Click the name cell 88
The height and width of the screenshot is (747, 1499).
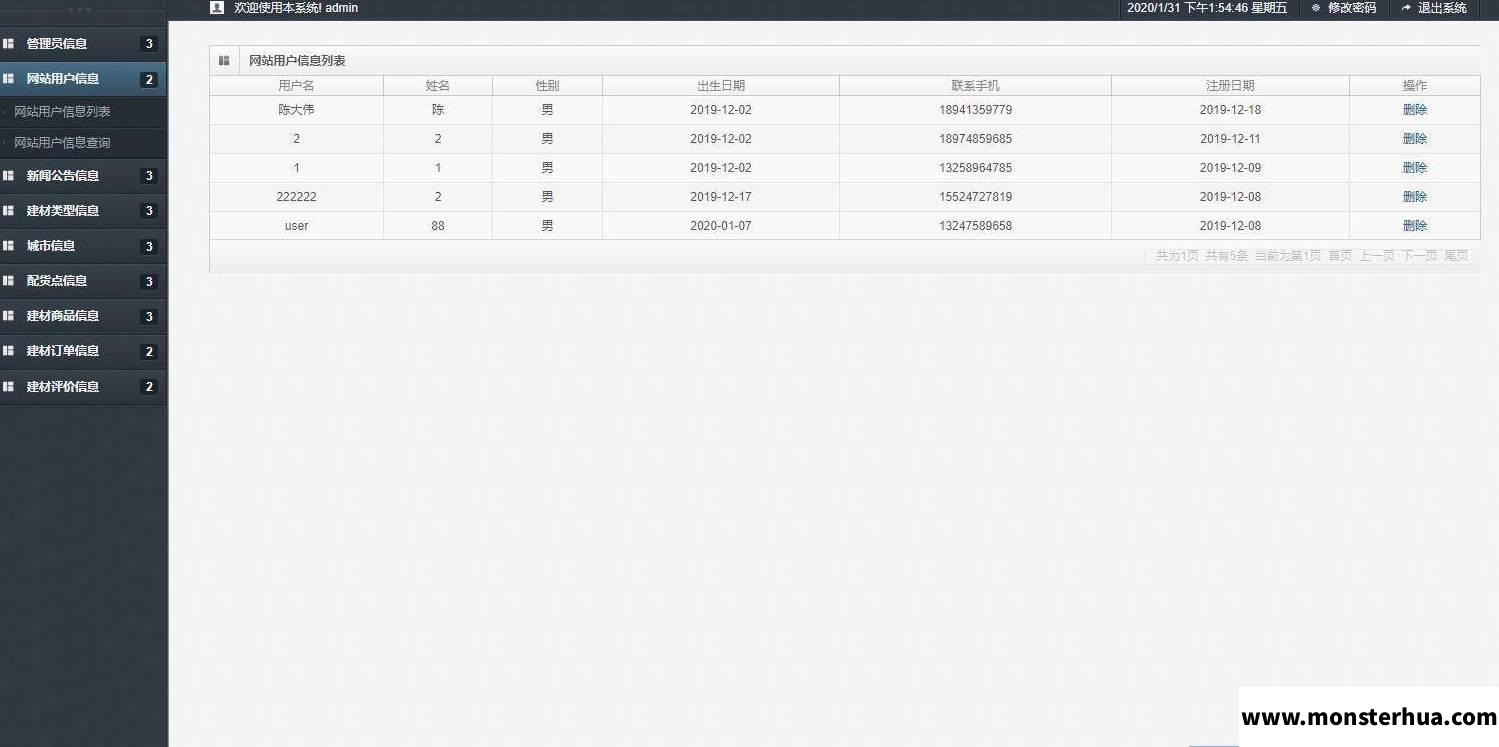438,226
